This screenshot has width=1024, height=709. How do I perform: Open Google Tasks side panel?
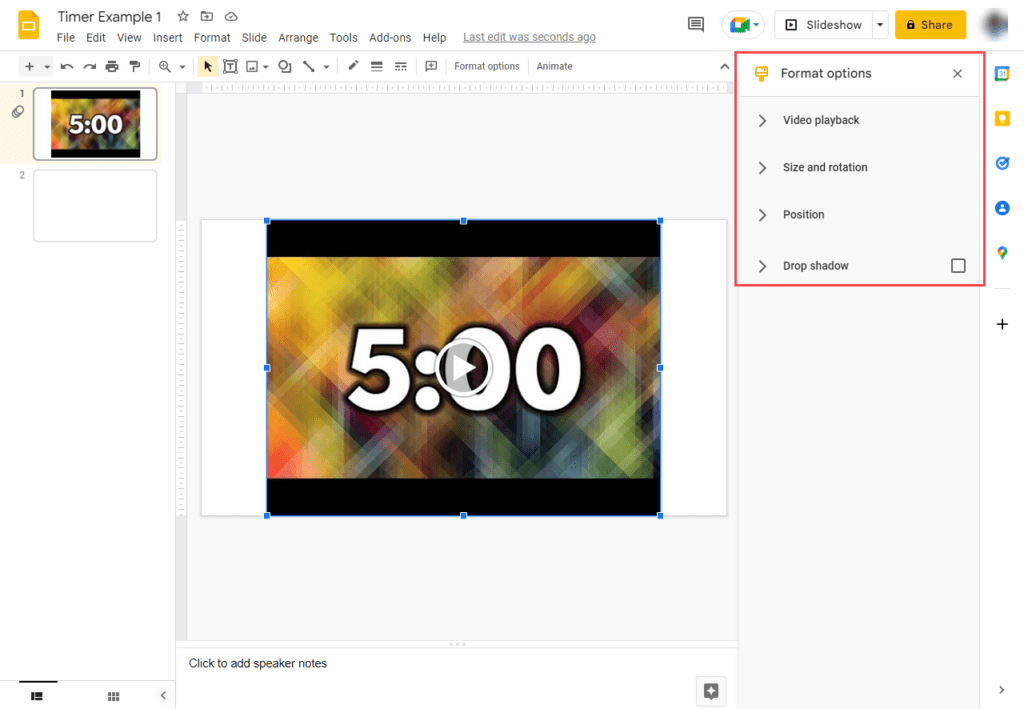[x=1002, y=163]
